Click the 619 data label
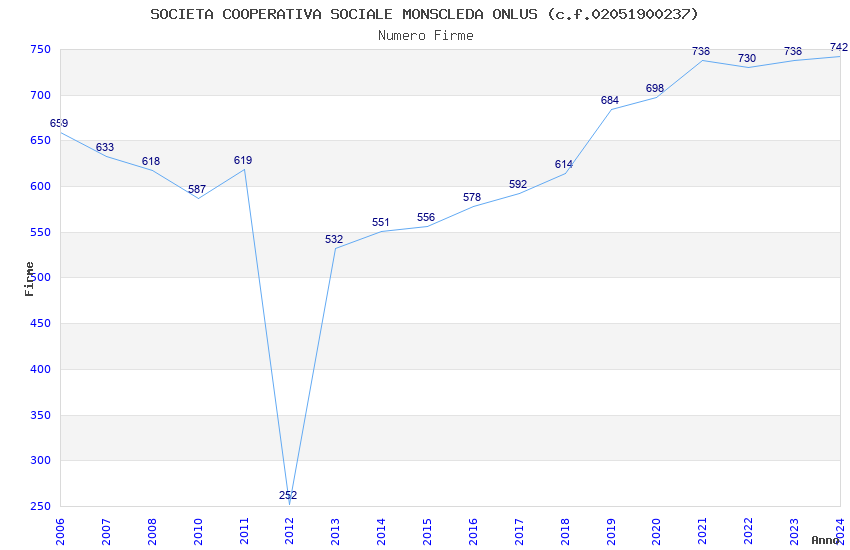Screen dimensions: 850x550 (243, 160)
